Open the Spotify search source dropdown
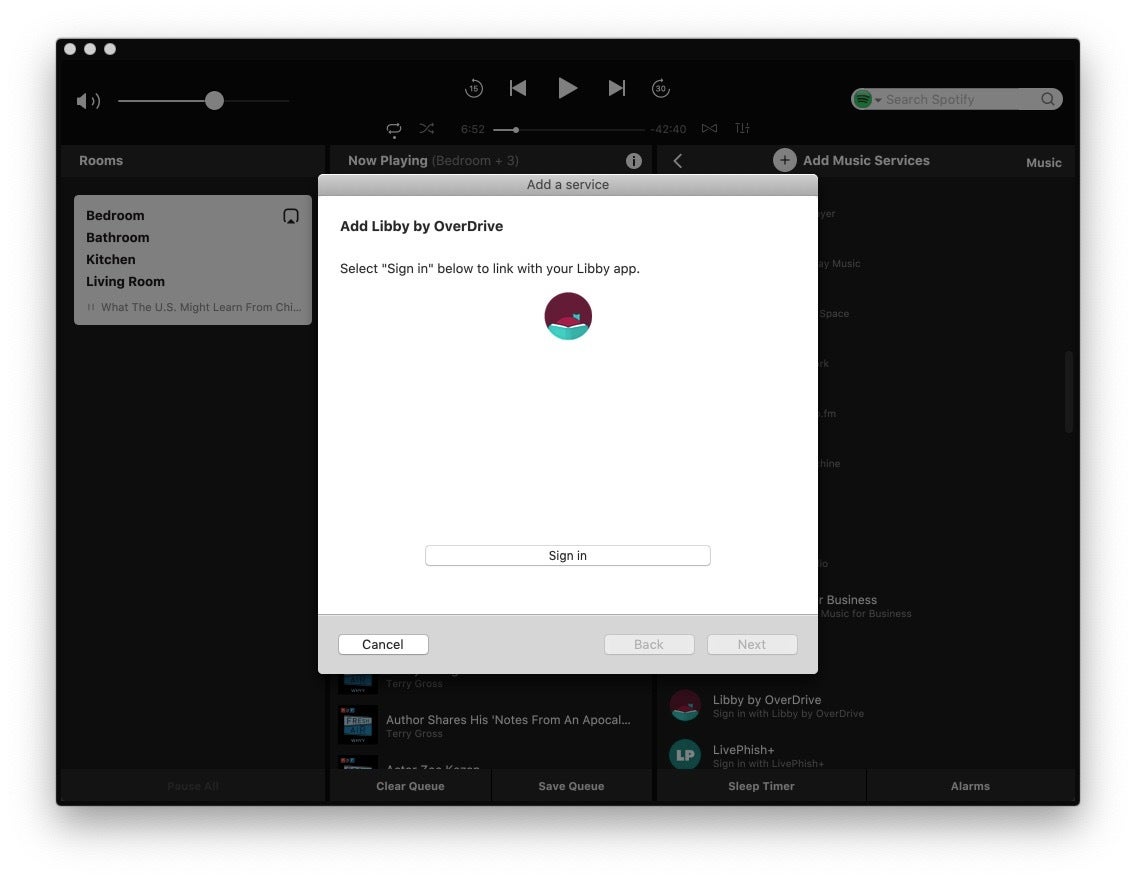This screenshot has height=880, width=1136. (x=866, y=99)
